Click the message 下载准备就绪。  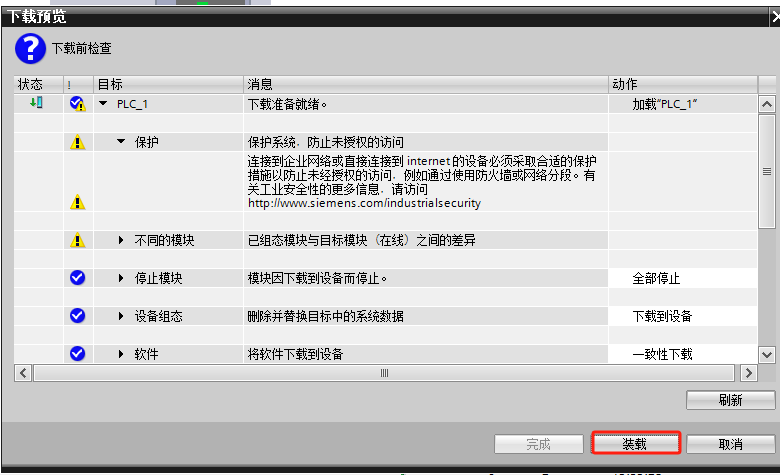tap(288, 104)
